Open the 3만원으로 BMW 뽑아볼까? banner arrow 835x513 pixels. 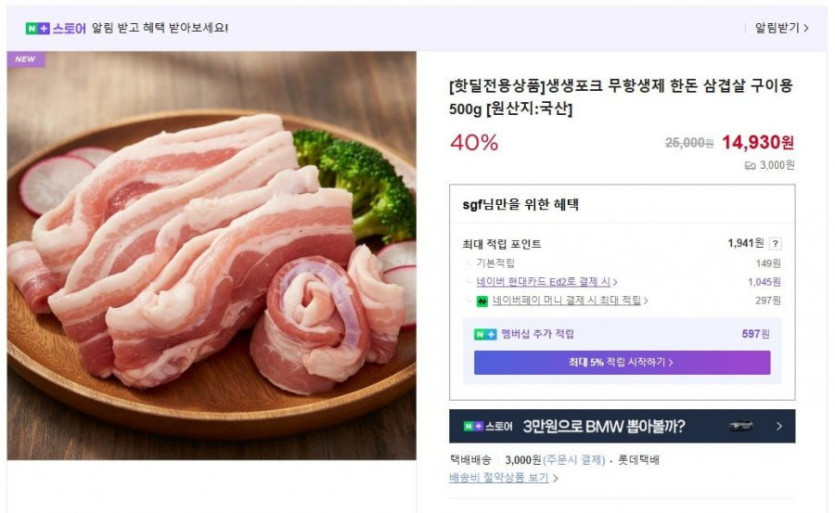coord(779,427)
